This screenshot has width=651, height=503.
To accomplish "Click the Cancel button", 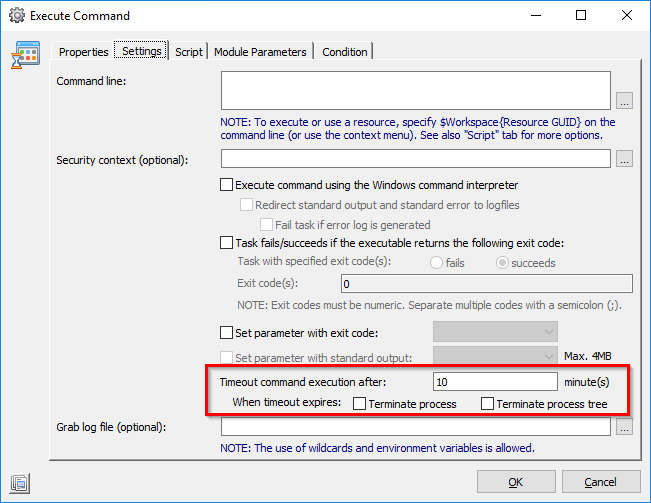I will (x=599, y=482).
